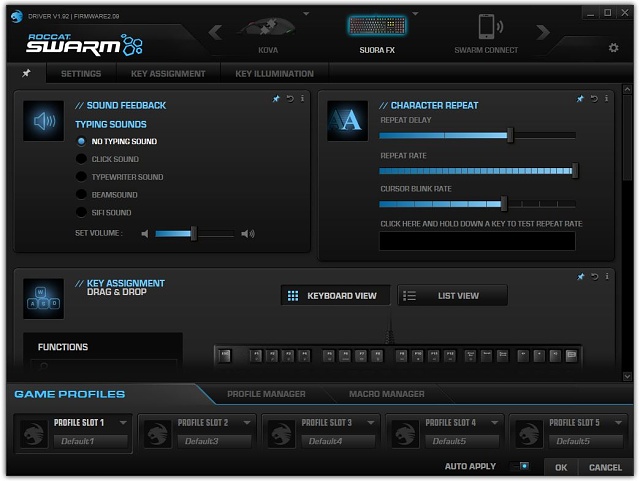Switch to the Profile Manager tab
Screen dimensions: 640x481
tap(266, 394)
